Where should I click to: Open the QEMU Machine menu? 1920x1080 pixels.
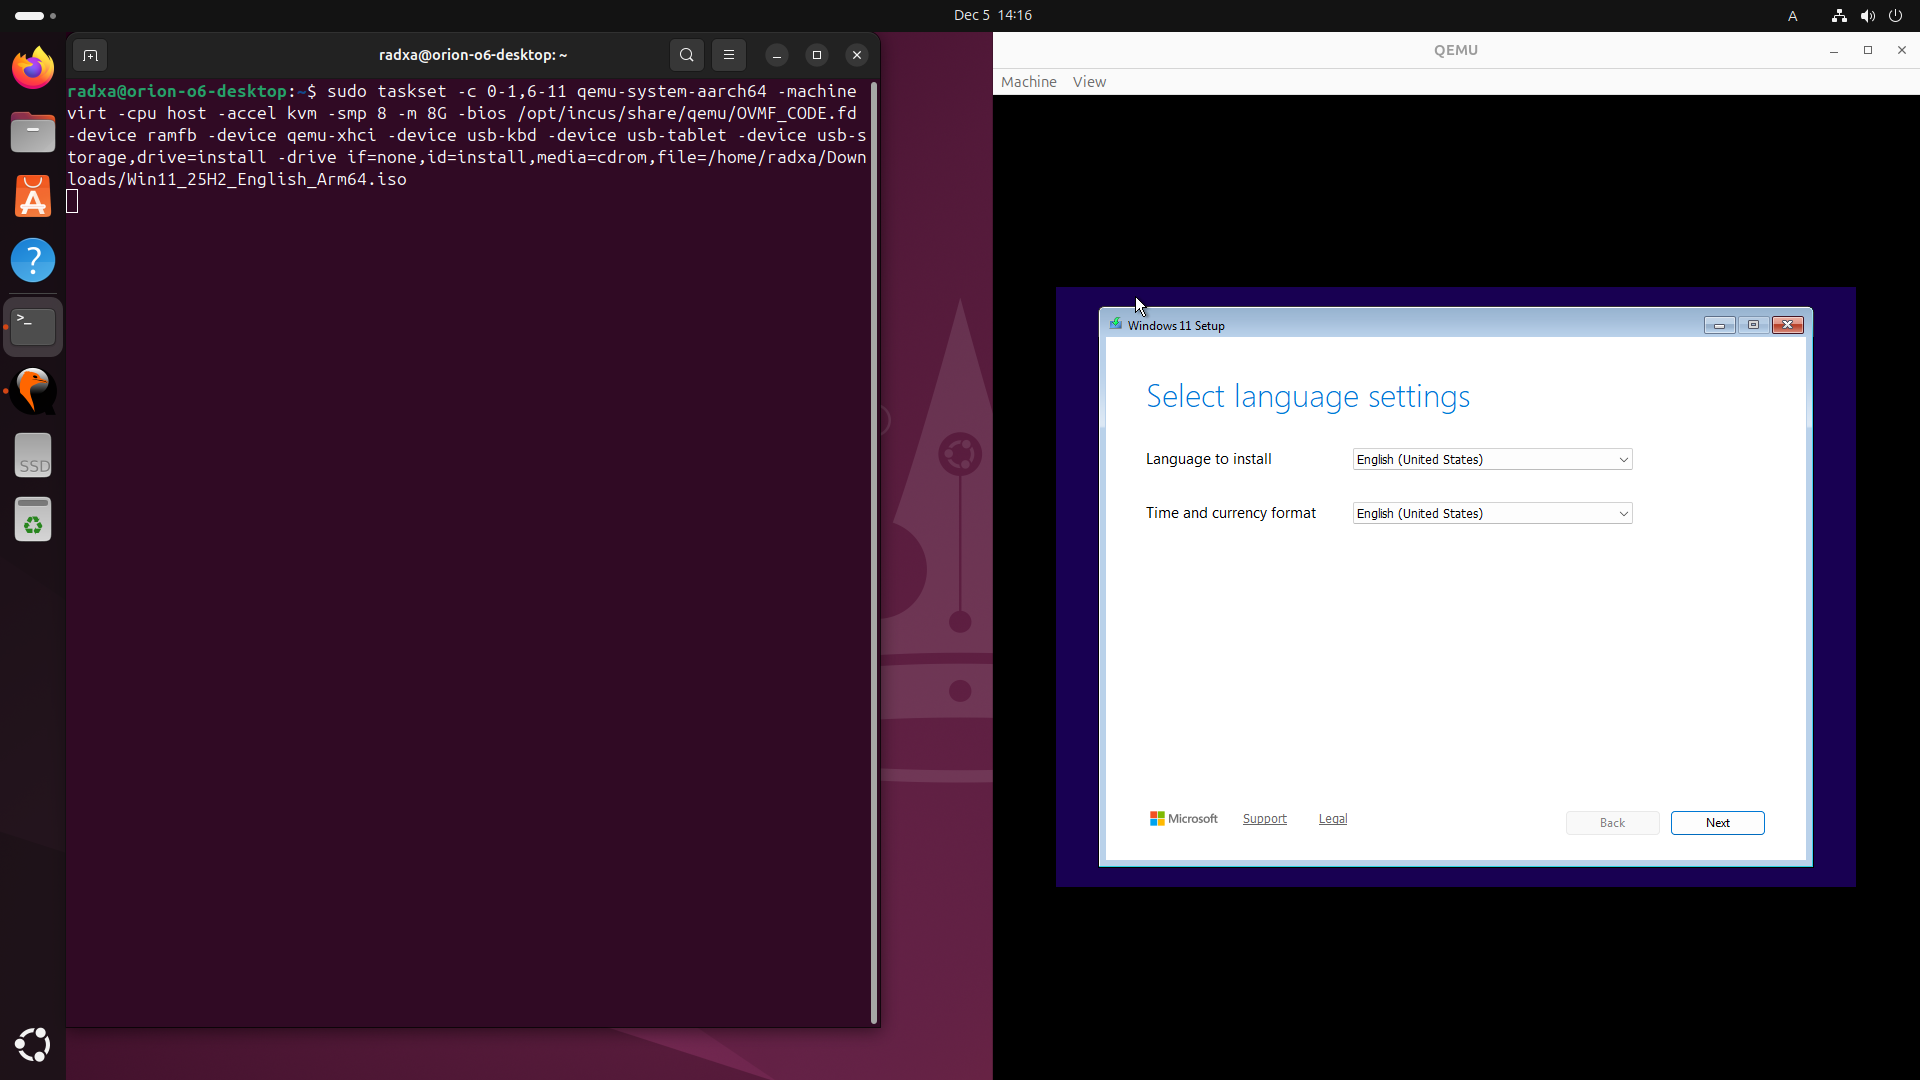1028,82
